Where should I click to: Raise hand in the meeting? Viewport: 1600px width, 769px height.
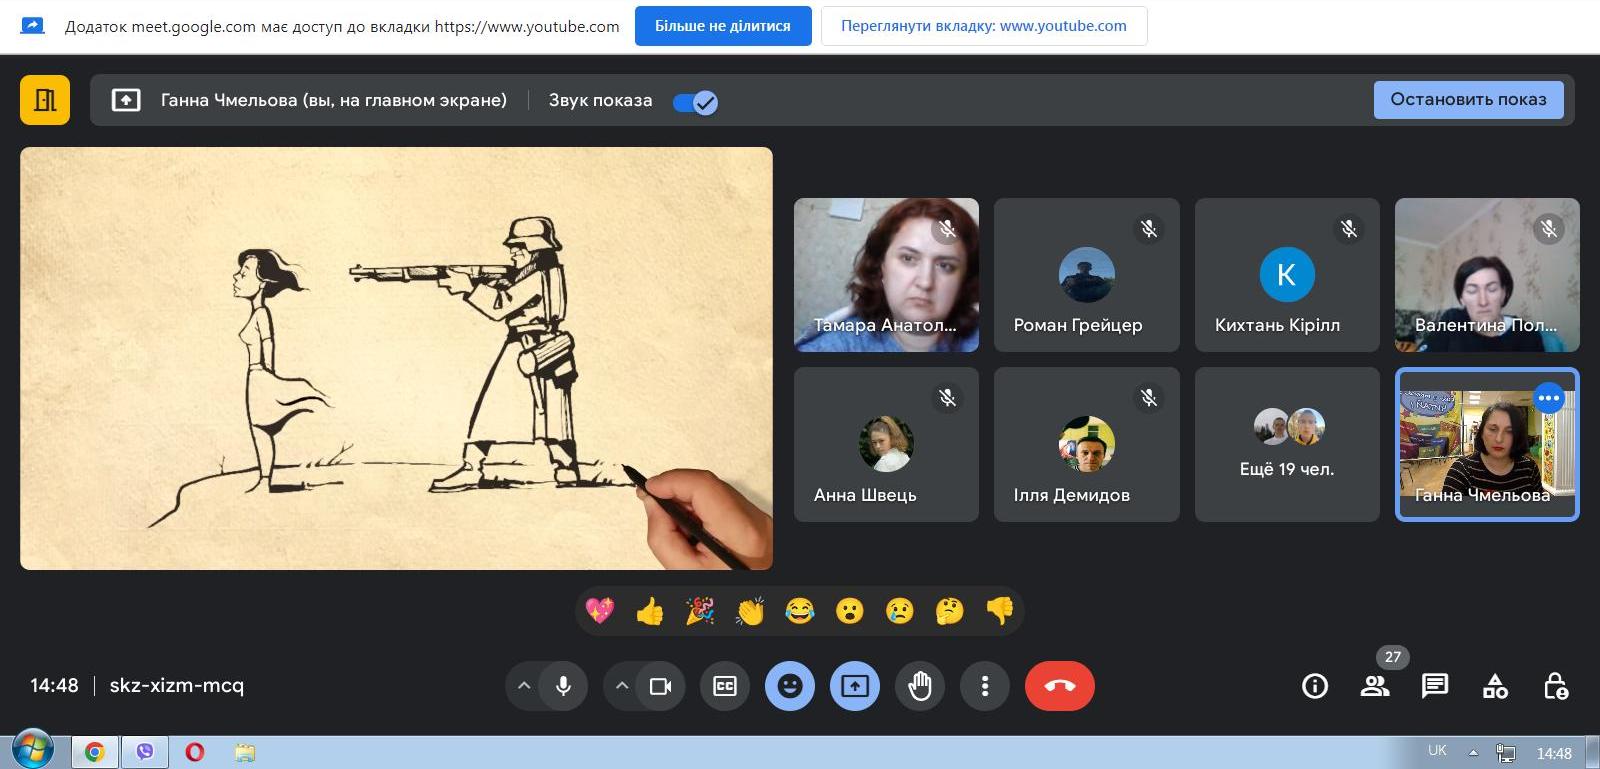[919, 686]
